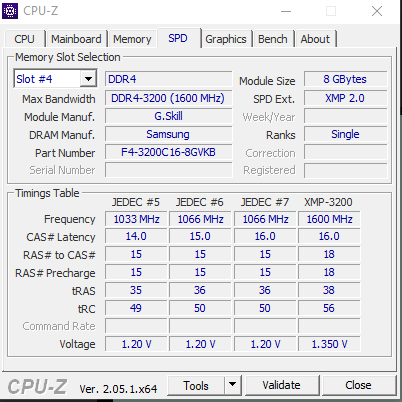
Task: Click the Timings Table group title
Action: click(47, 193)
